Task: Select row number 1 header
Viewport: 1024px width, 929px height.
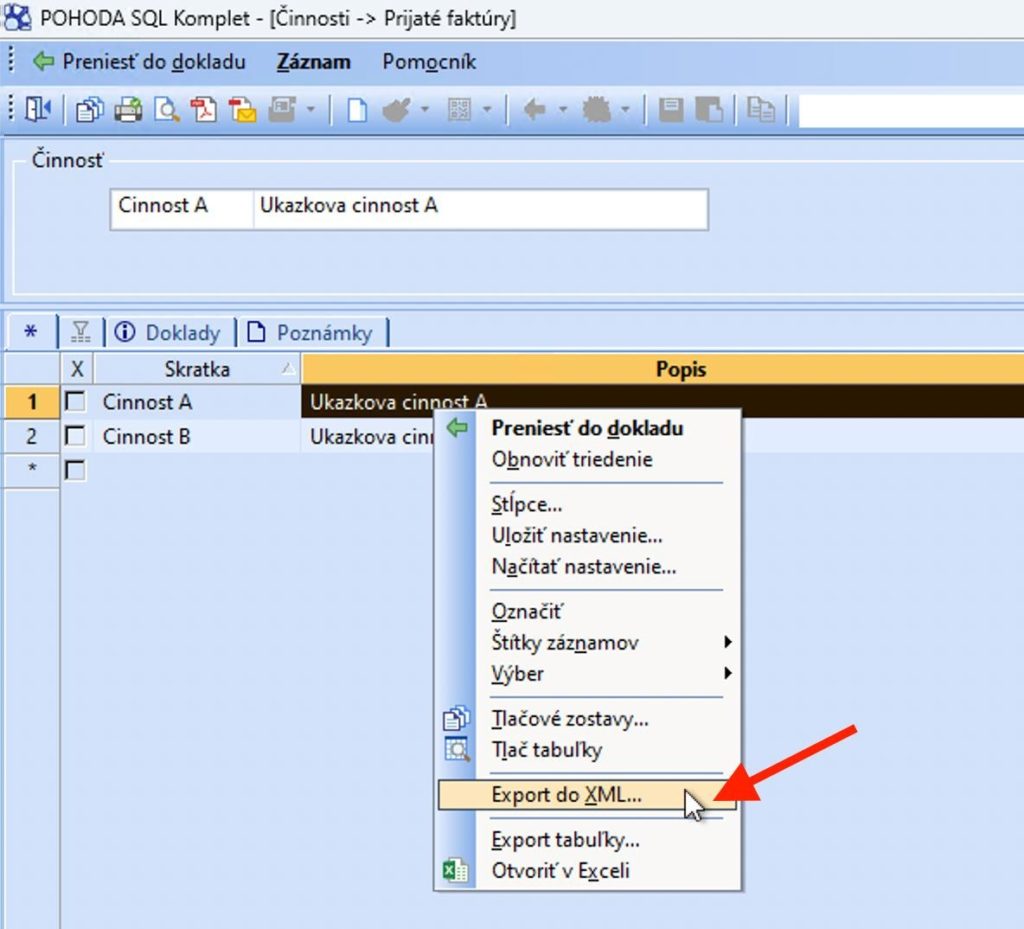Action: pyautogui.click(x=31, y=401)
